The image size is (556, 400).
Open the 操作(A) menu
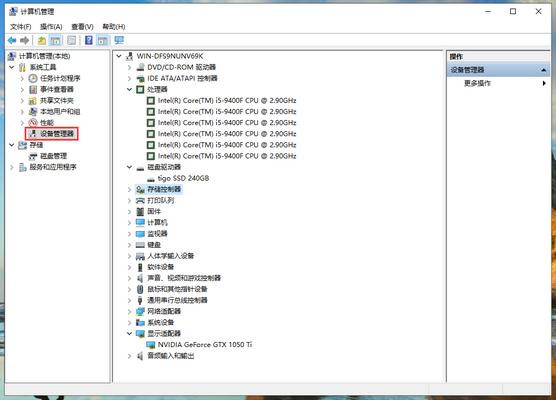pos(51,27)
